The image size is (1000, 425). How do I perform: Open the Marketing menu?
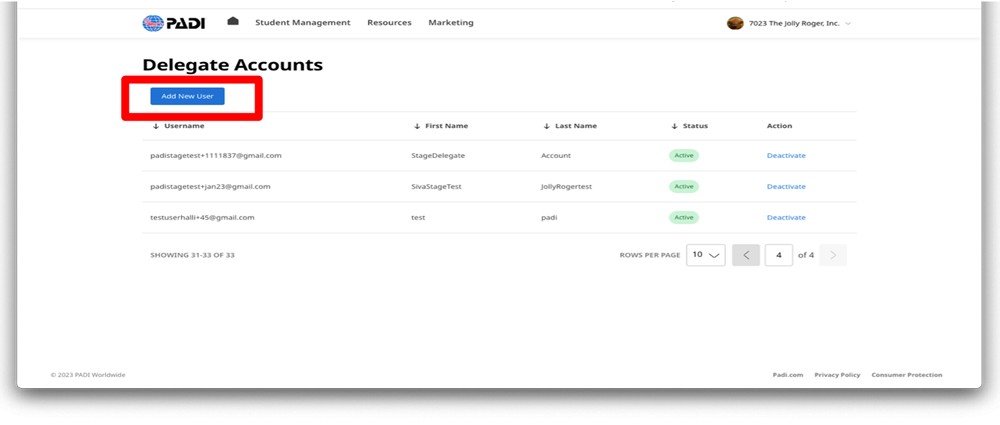[451, 23]
